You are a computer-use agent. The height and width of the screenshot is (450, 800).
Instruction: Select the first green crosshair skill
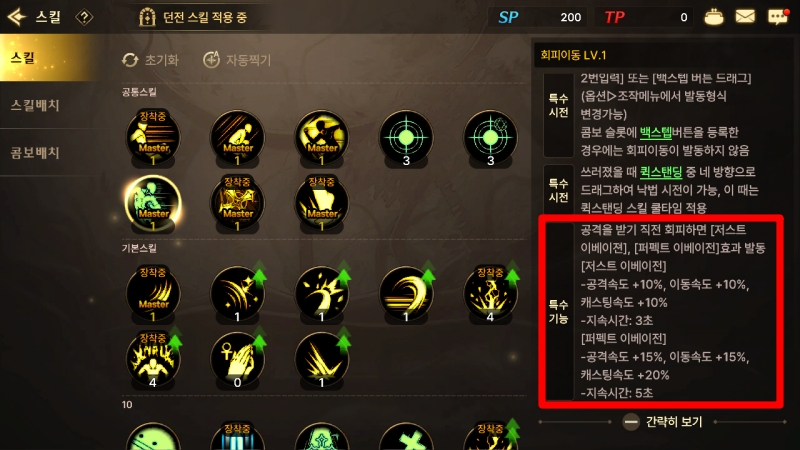point(406,138)
